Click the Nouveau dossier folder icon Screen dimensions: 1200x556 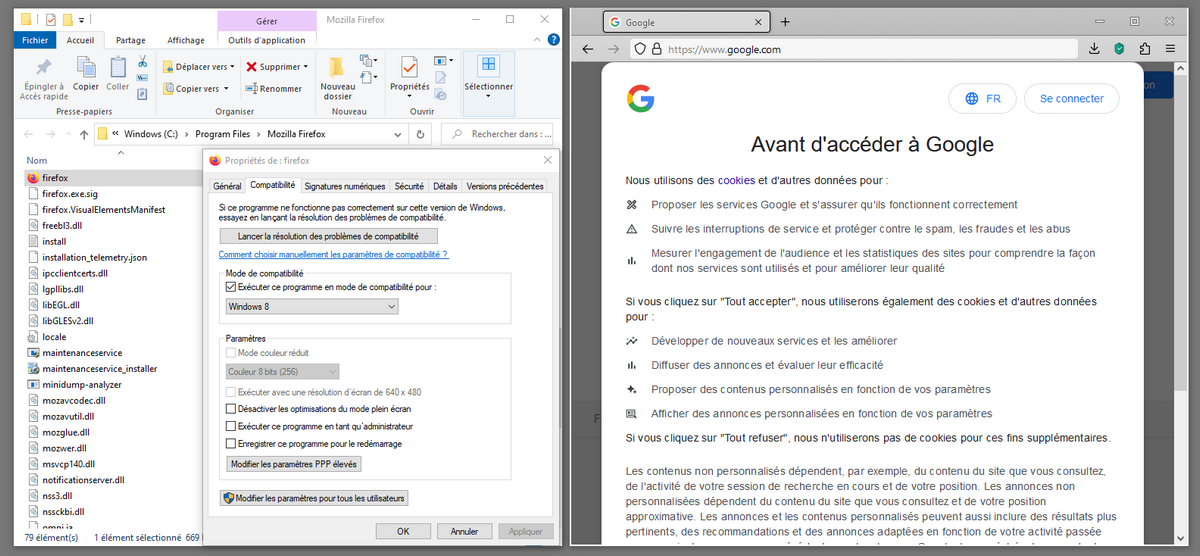pyautogui.click(x=337, y=67)
